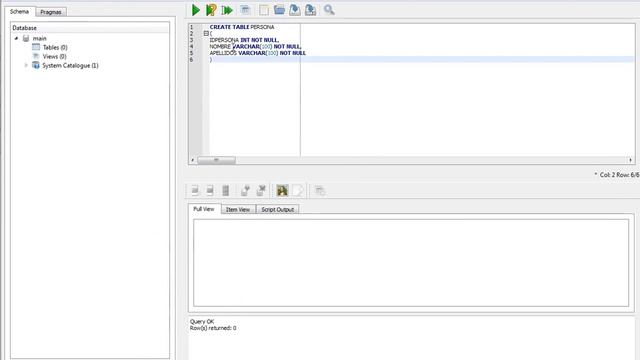Image resolution: width=640 pixels, height=360 pixels.
Task: Click the closing parenthesis on line 6
Action: click(x=211, y=60)
